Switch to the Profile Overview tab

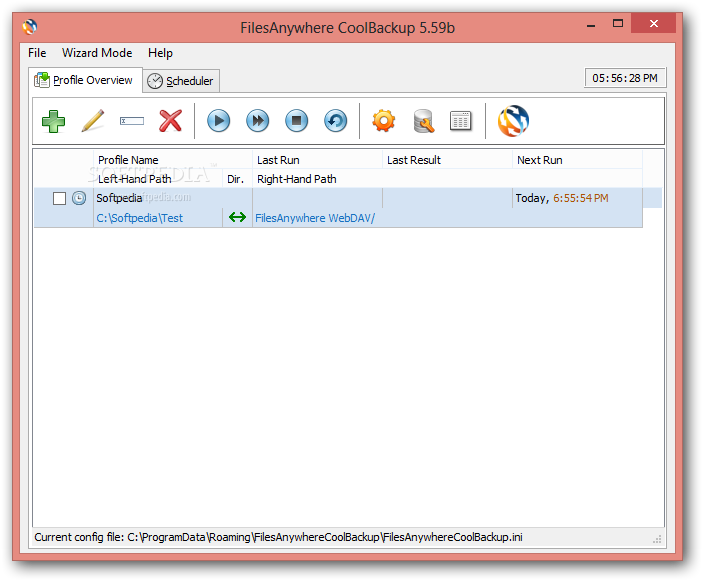click(85, 80)
